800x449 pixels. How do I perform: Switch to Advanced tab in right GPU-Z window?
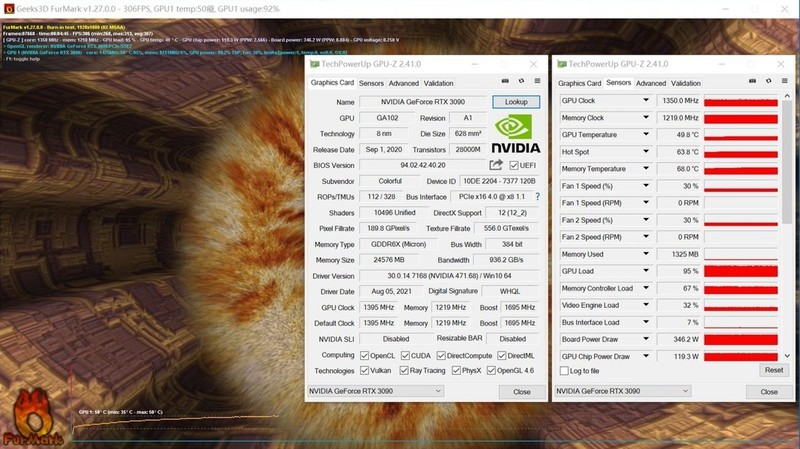point(651,83)
